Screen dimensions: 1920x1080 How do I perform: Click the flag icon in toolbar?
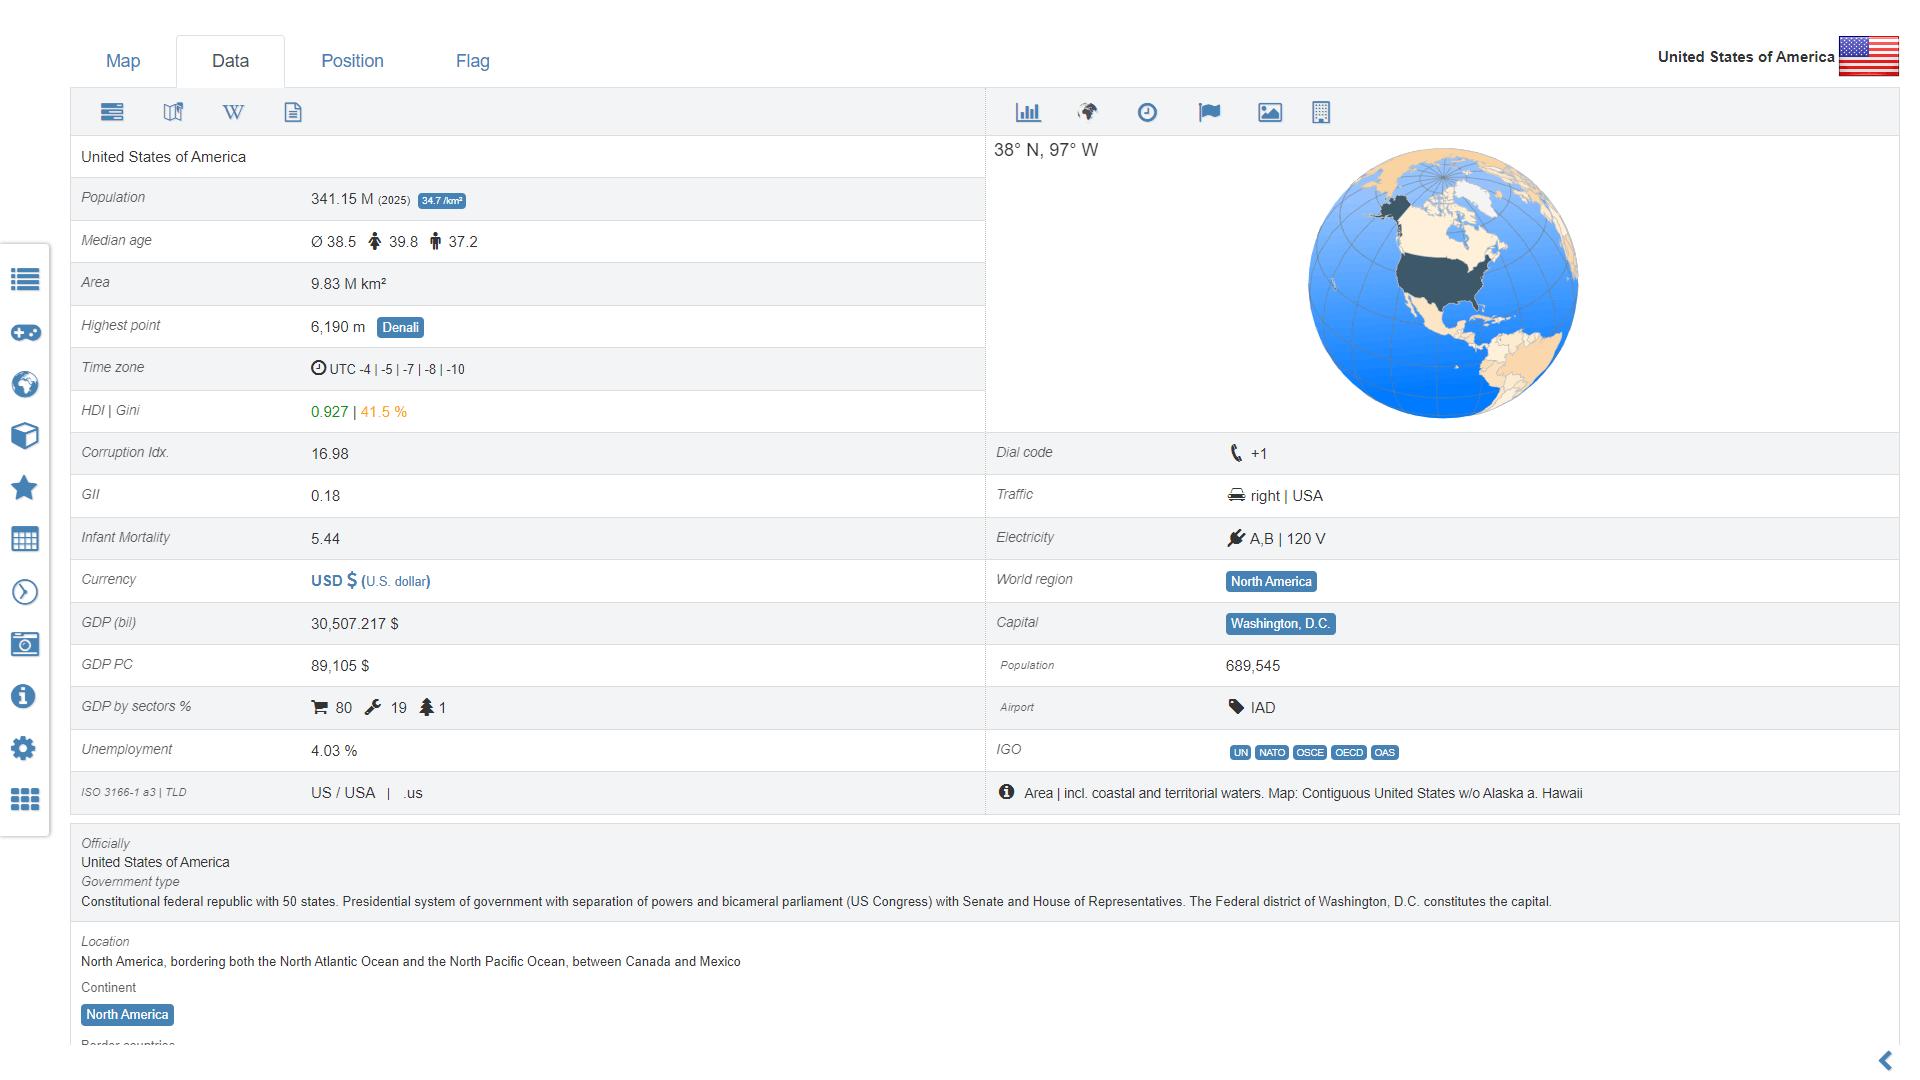[1209, 112]
